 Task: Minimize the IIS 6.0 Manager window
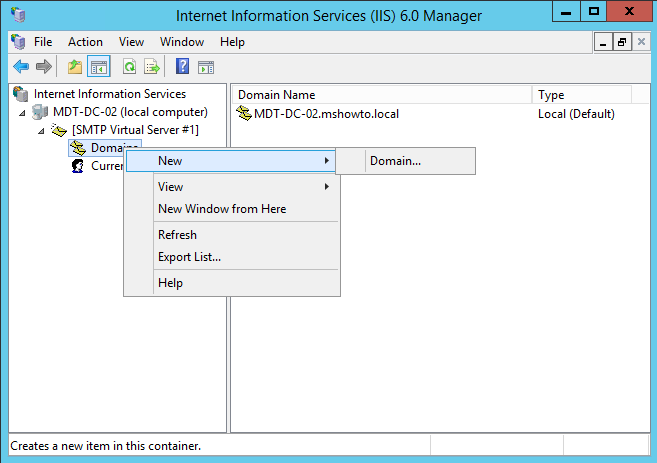[566, 12]
